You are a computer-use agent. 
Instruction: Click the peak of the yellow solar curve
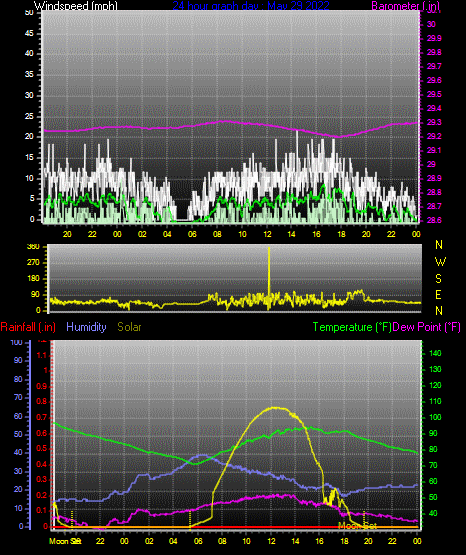275,407
